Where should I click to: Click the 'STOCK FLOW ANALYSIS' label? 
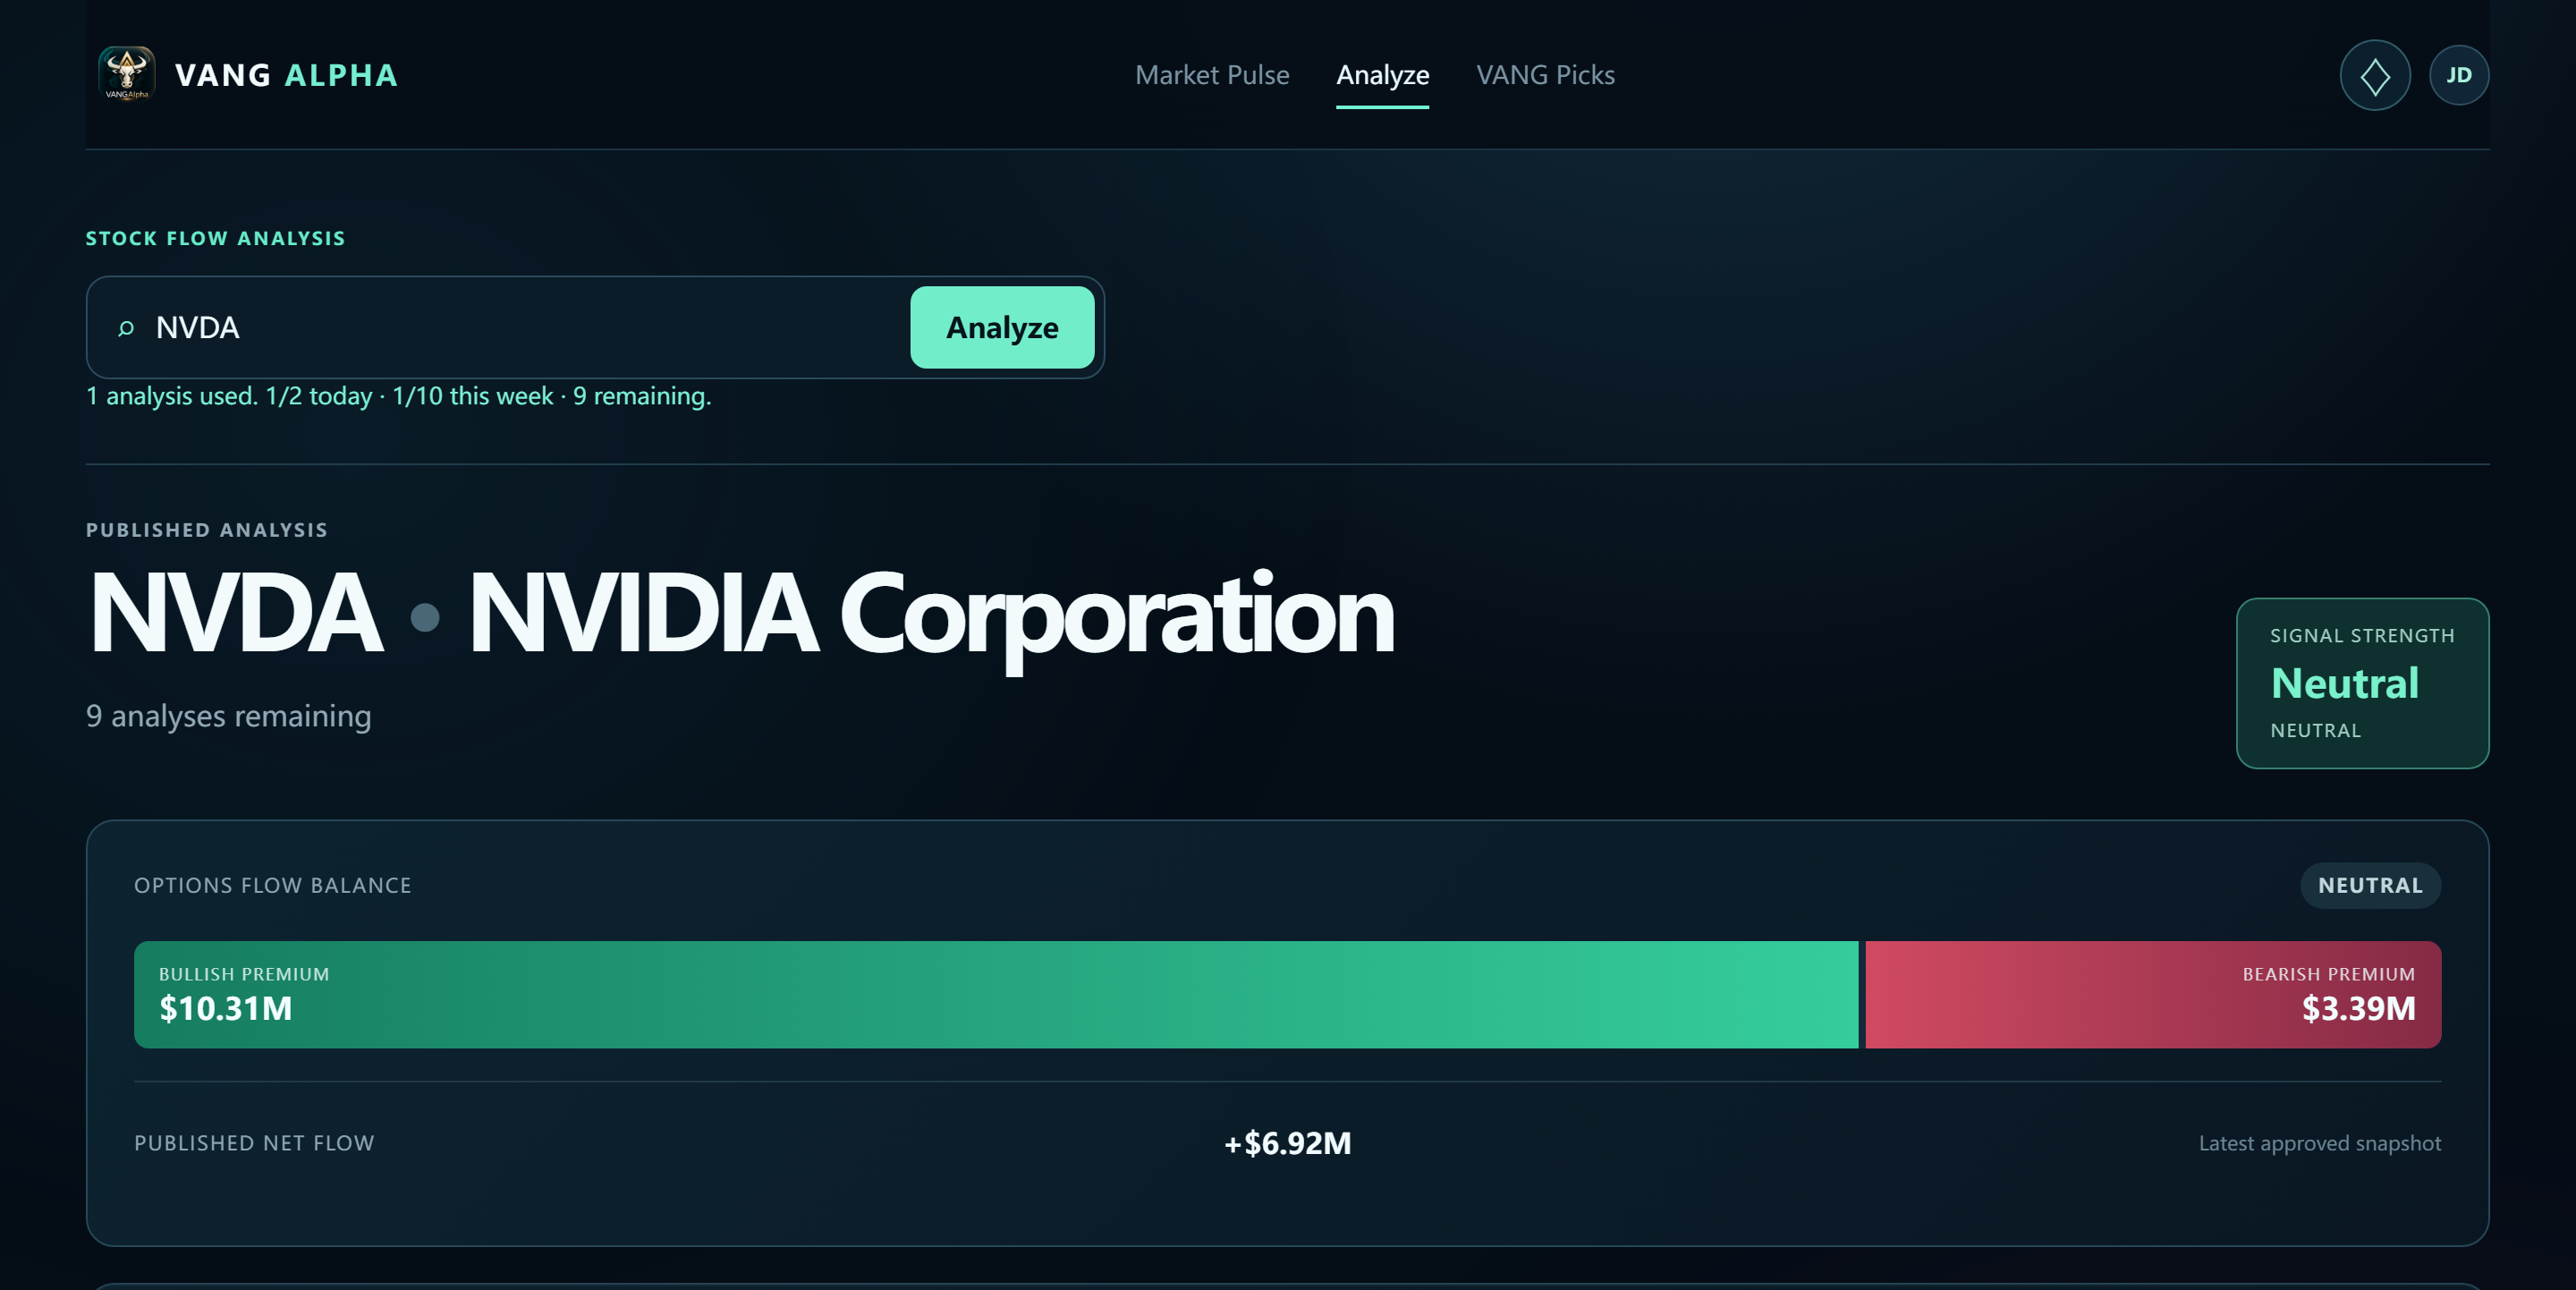click(216, 238)
